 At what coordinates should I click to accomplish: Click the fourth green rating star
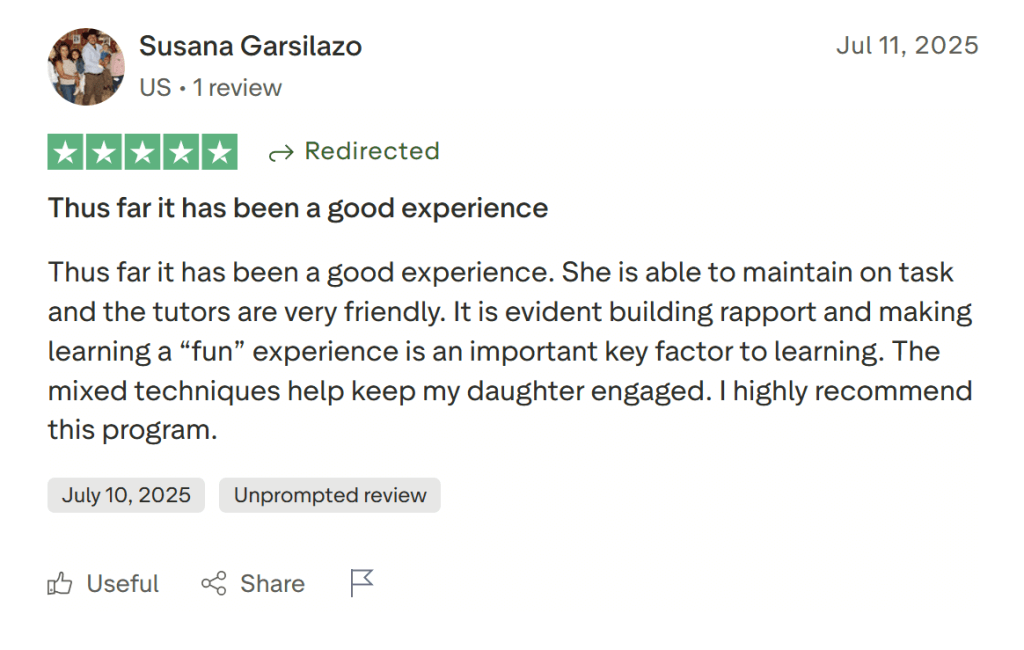[x=181, y=152]
